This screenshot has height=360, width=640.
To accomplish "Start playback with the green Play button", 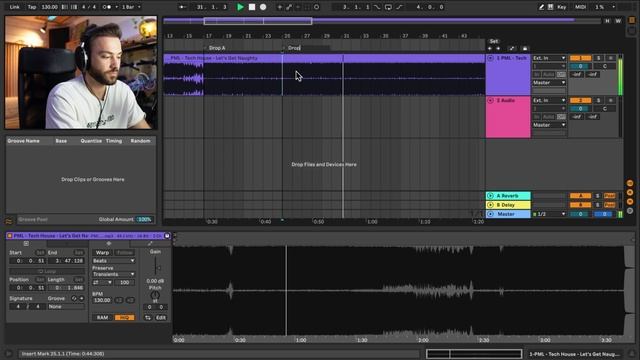I will point(240,7).
